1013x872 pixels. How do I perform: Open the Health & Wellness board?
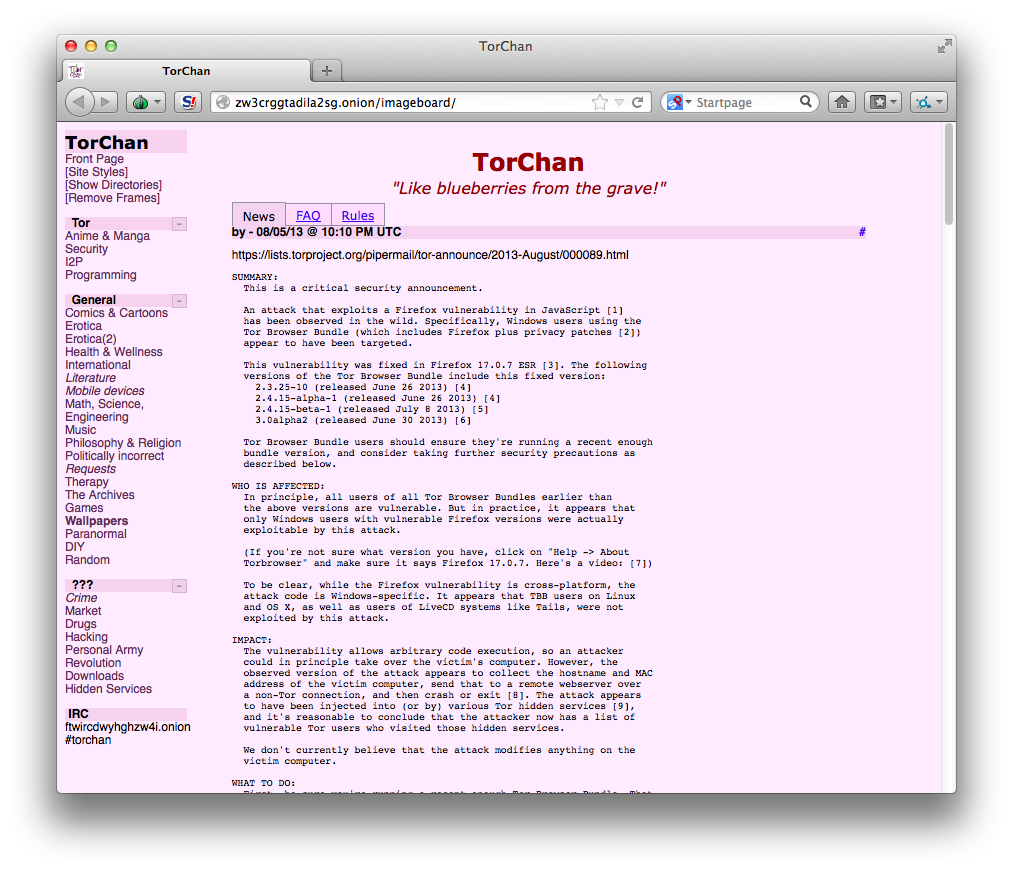114,352
